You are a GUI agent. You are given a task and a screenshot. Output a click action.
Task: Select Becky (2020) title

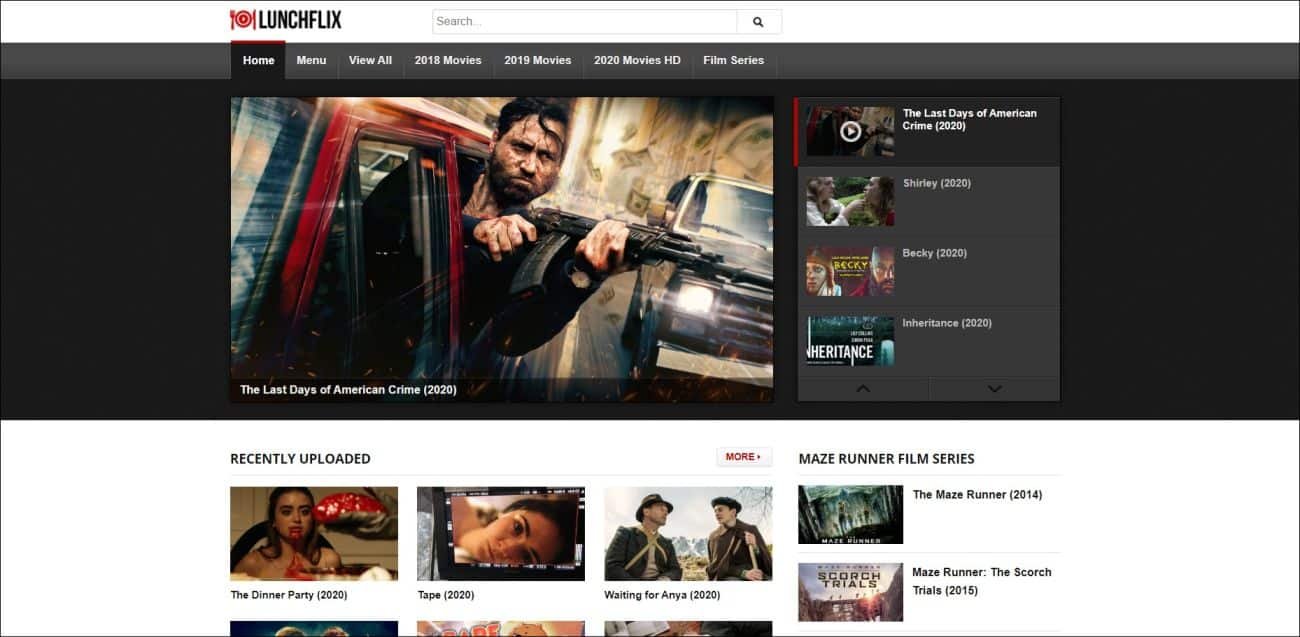(x=935, y=253)
